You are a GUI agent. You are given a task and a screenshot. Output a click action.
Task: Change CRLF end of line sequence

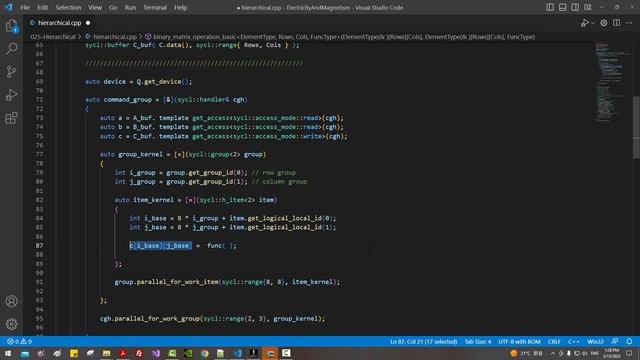tap(554, 341)
